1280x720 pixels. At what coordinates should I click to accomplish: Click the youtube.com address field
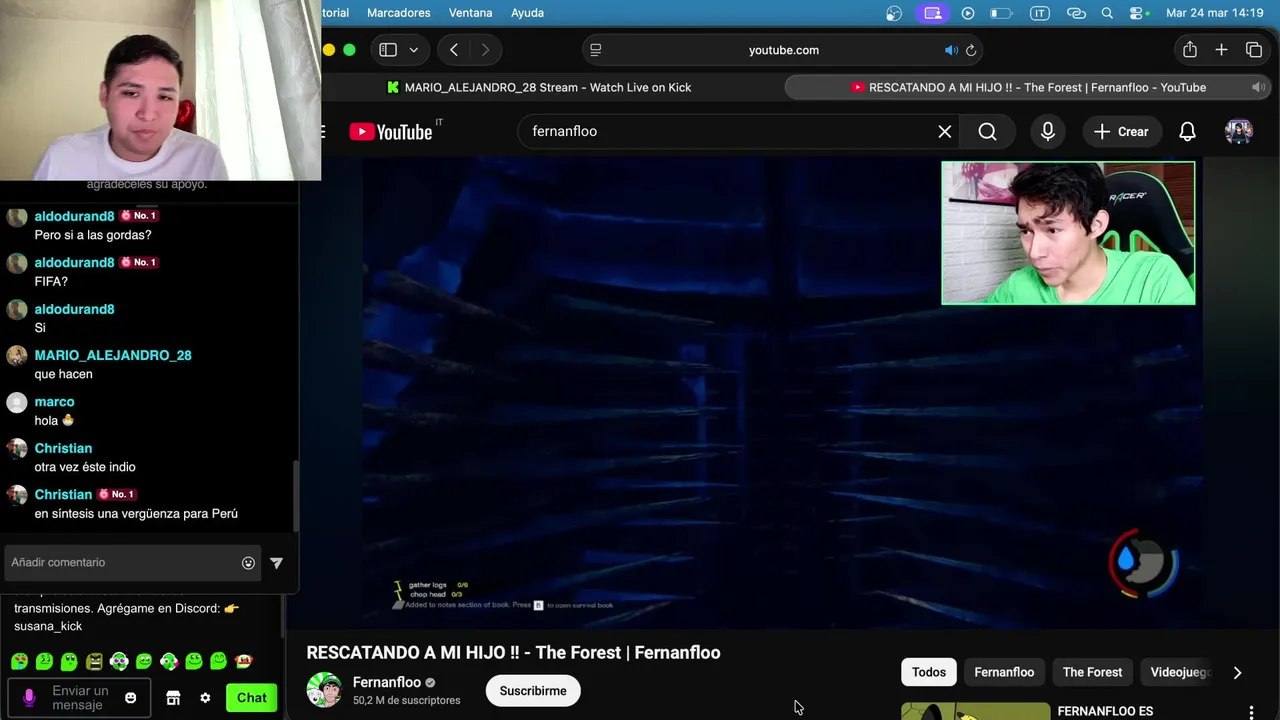coord(783,50)
